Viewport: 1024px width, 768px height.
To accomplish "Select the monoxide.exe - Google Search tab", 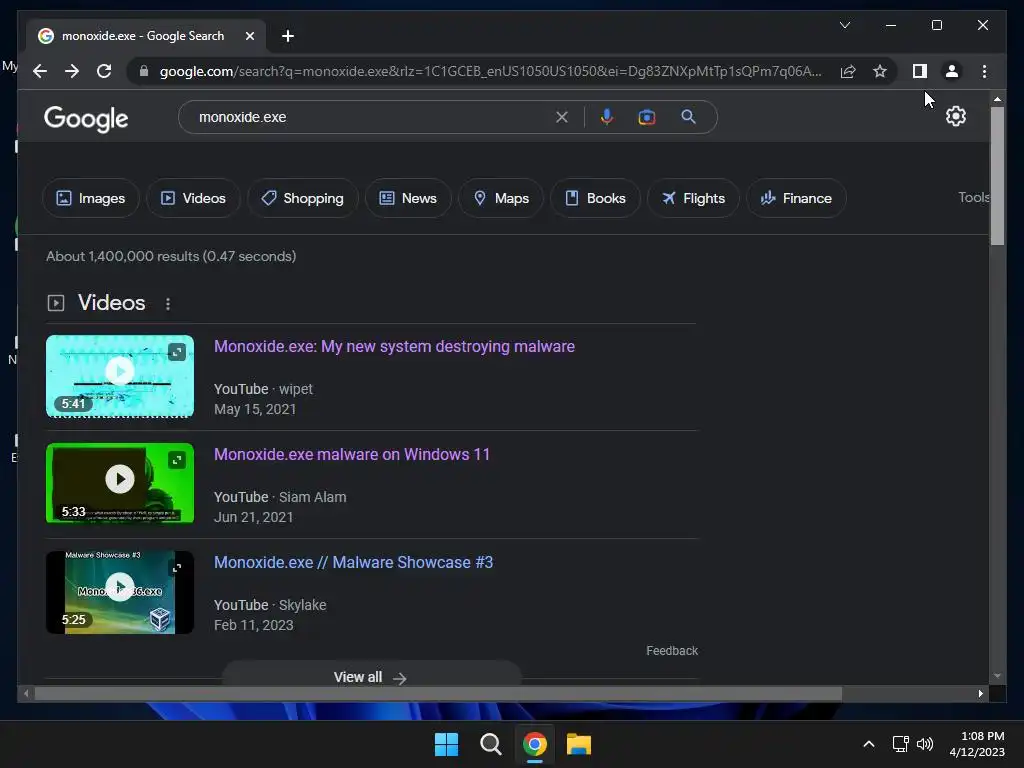I will [146, 36].
